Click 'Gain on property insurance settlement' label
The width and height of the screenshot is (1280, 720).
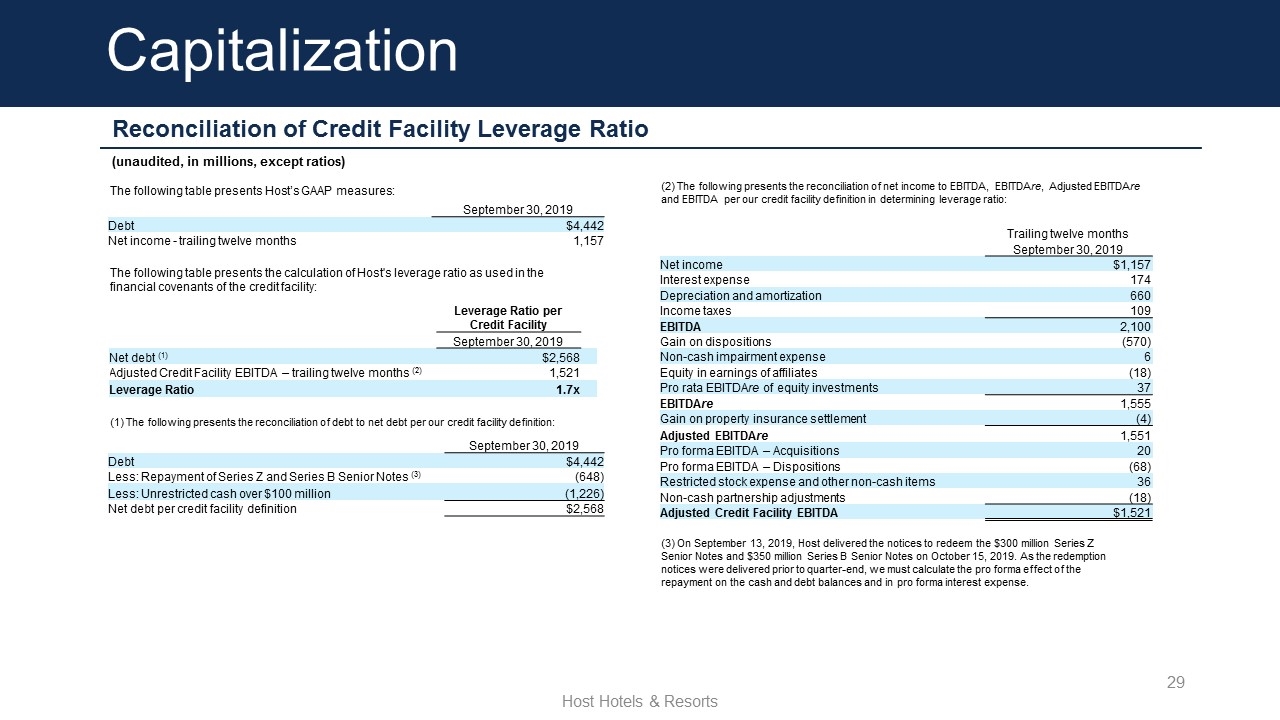pyautogui.click(x=763, y=419)
